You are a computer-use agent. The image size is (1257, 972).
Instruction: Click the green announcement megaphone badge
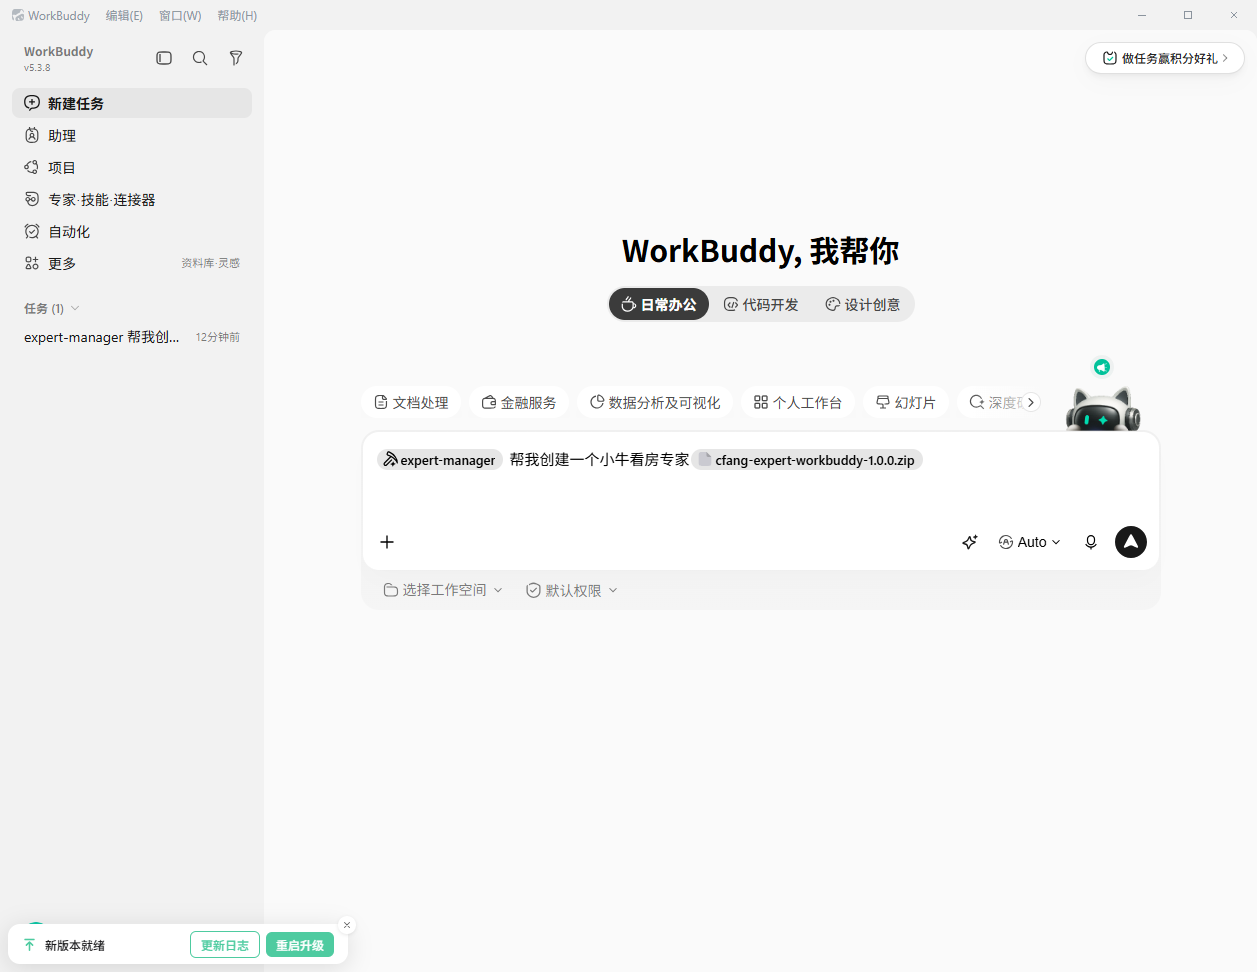[x=1102, y=367]
